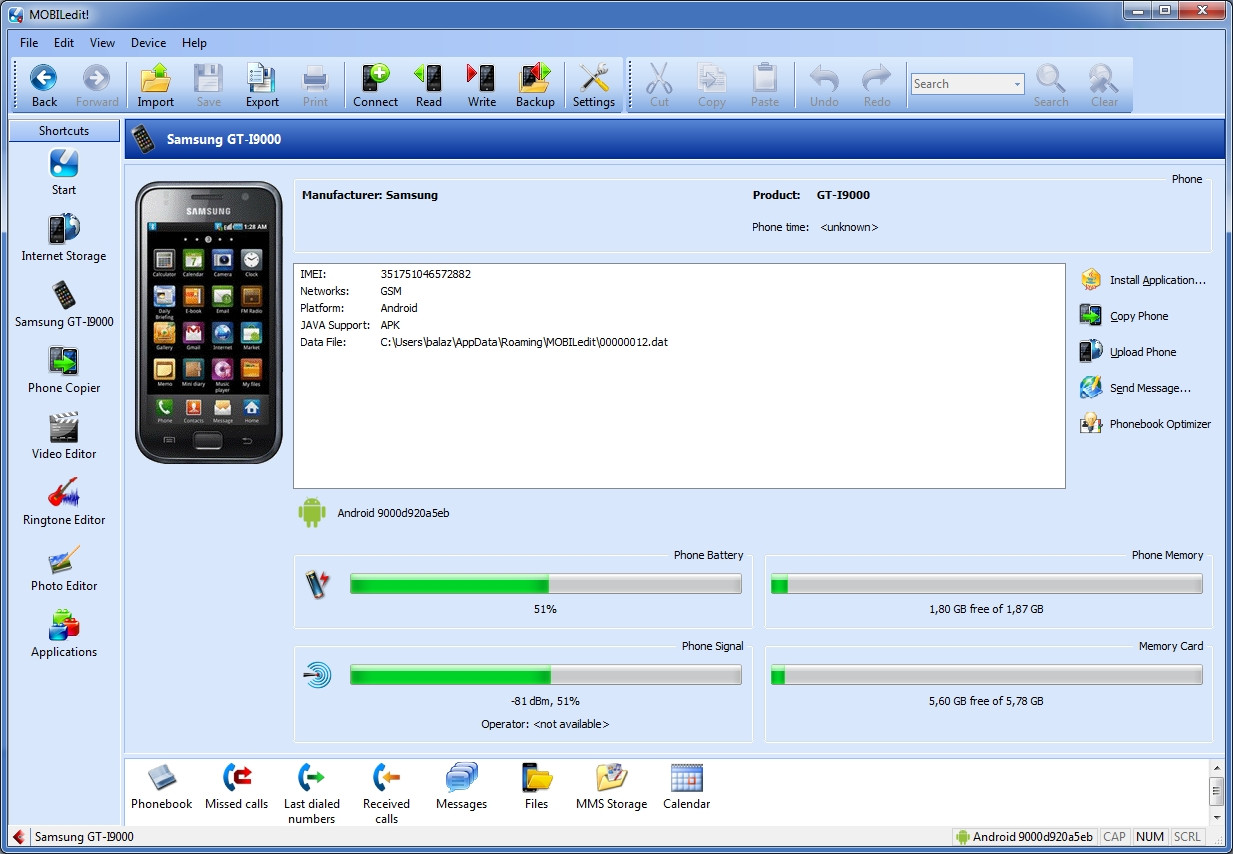
Task: Open the View menu
Action: 102,43
